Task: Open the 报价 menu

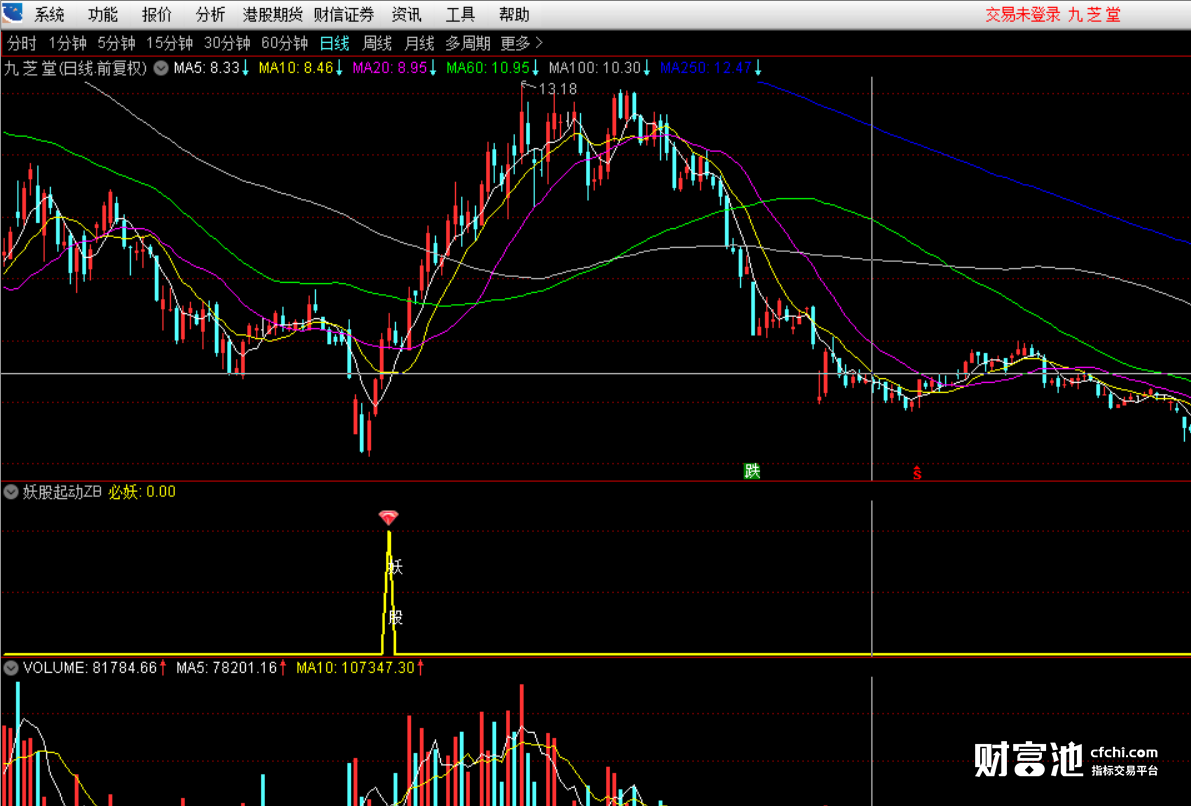Action: pyautogui.click(x=157, y=14)
